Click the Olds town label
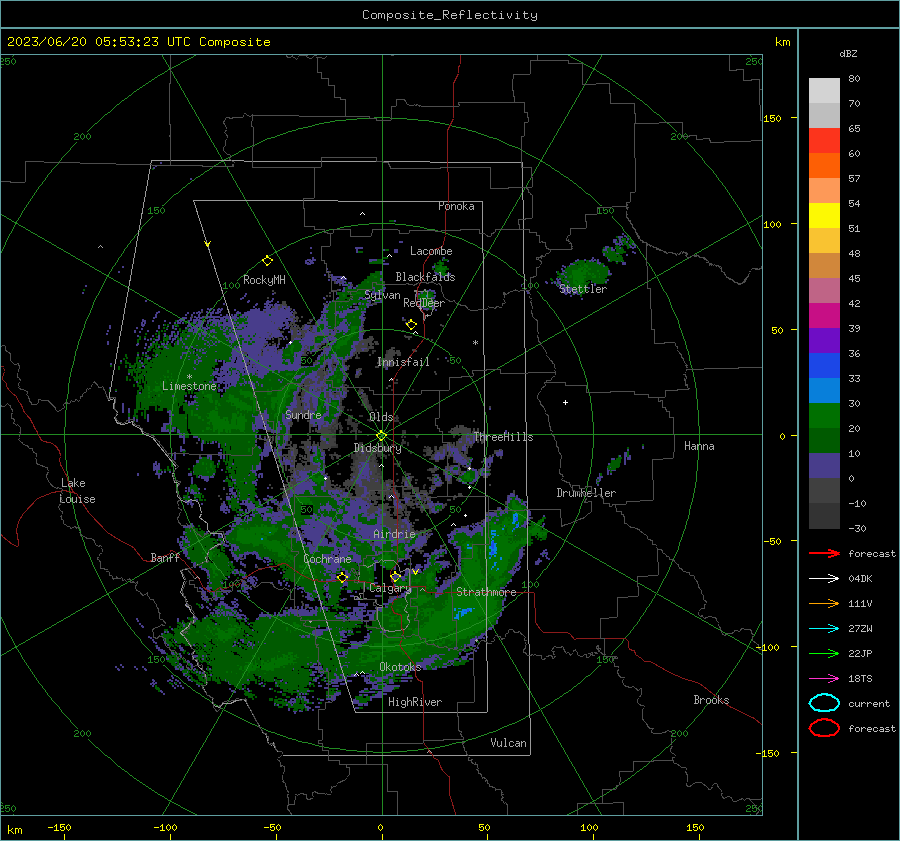Screen dimensions: 900x841 click(x=381, y=417)
